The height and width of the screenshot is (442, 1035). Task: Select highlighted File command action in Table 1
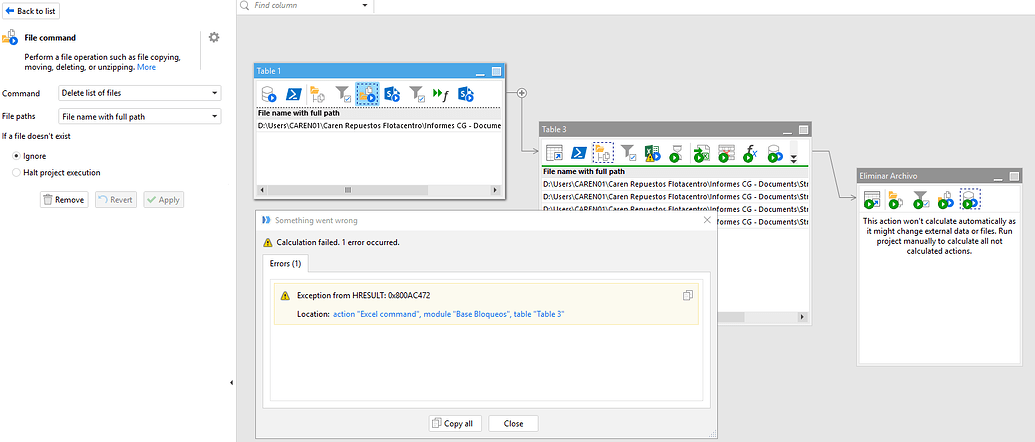(x=367, y=94)
